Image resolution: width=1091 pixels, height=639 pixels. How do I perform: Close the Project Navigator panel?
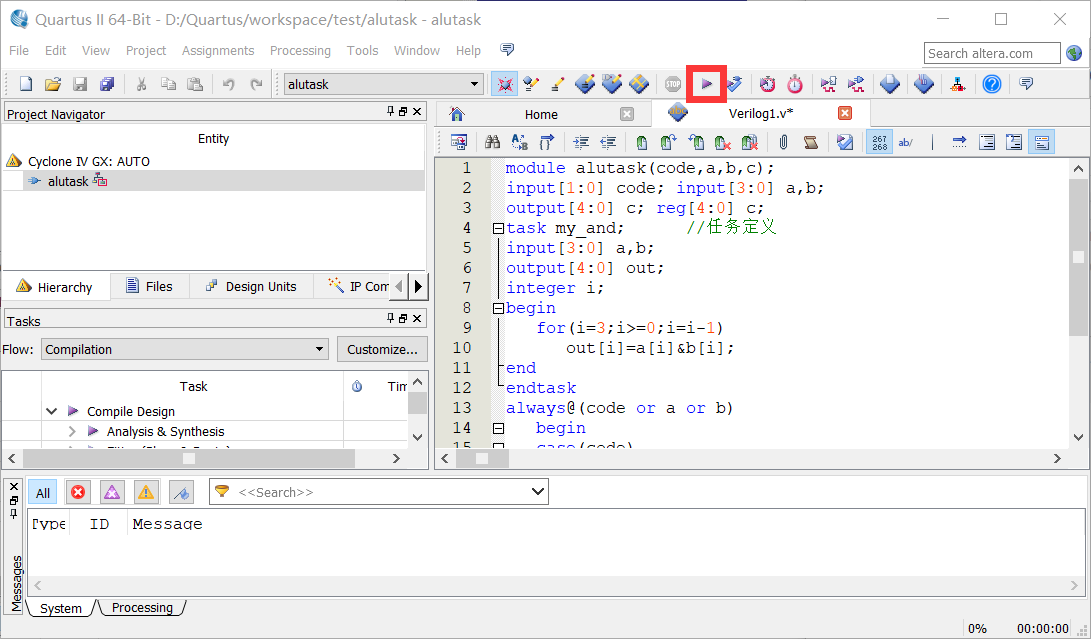417,111
